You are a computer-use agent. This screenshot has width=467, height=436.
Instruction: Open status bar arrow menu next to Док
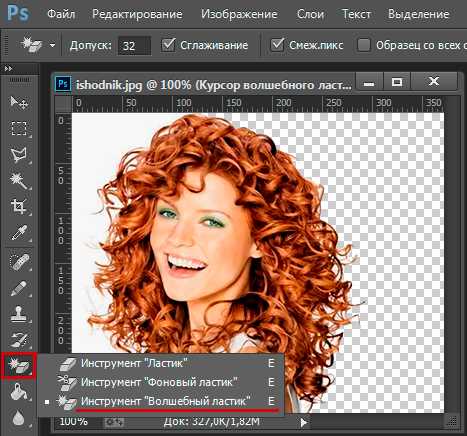pyautogui.click(x=303, y=422)
